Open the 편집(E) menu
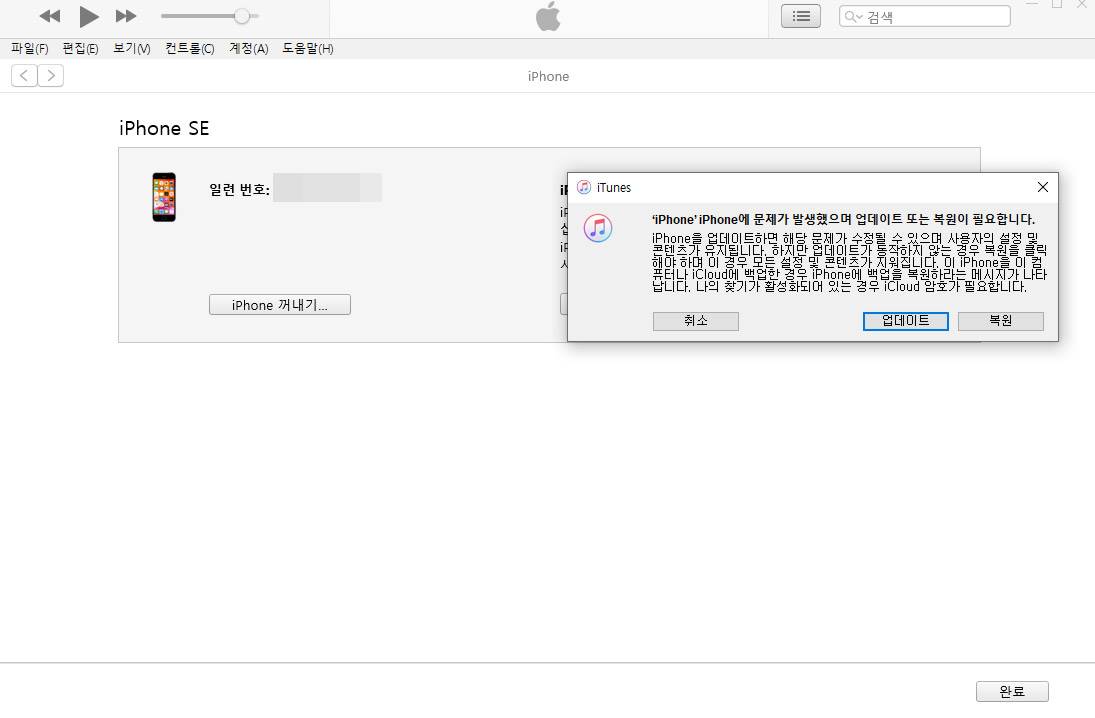 click(x=80, y=48)
